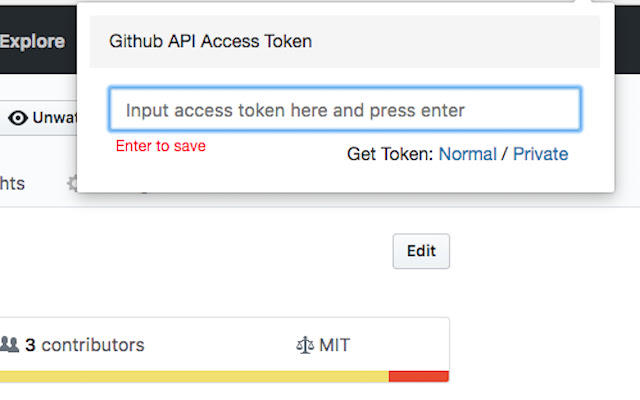This screenshot has width=640, height=400.
Task: View the 3 contributors link
Action: click(x=84, y=345)
